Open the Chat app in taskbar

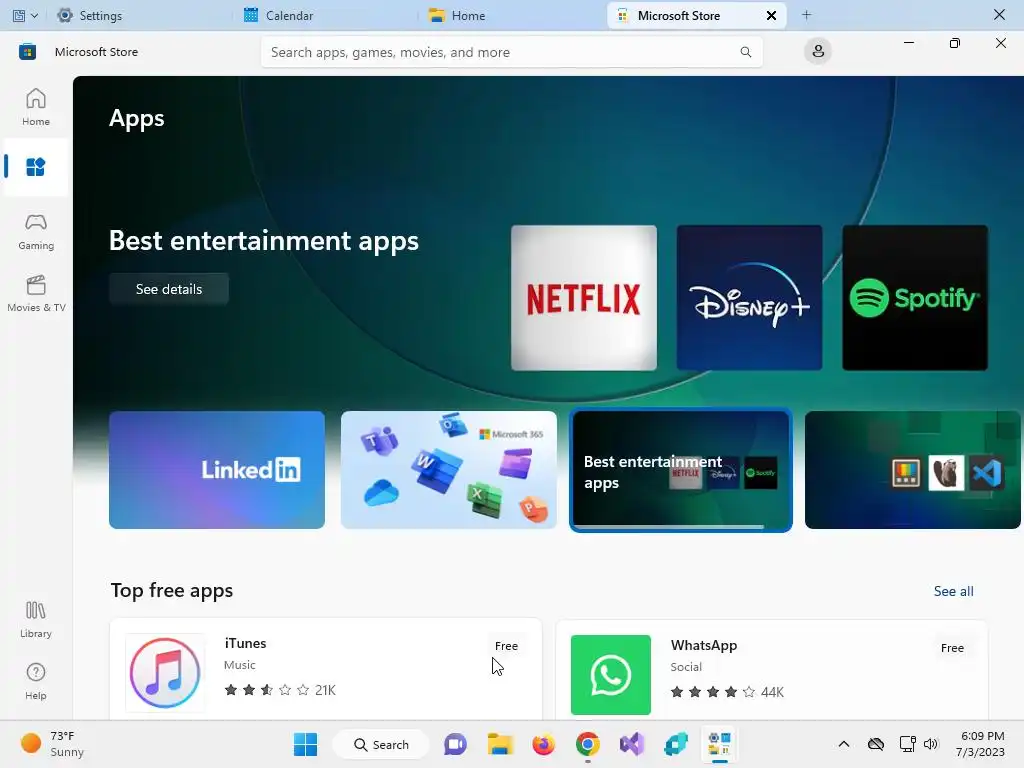coord(455,744)
